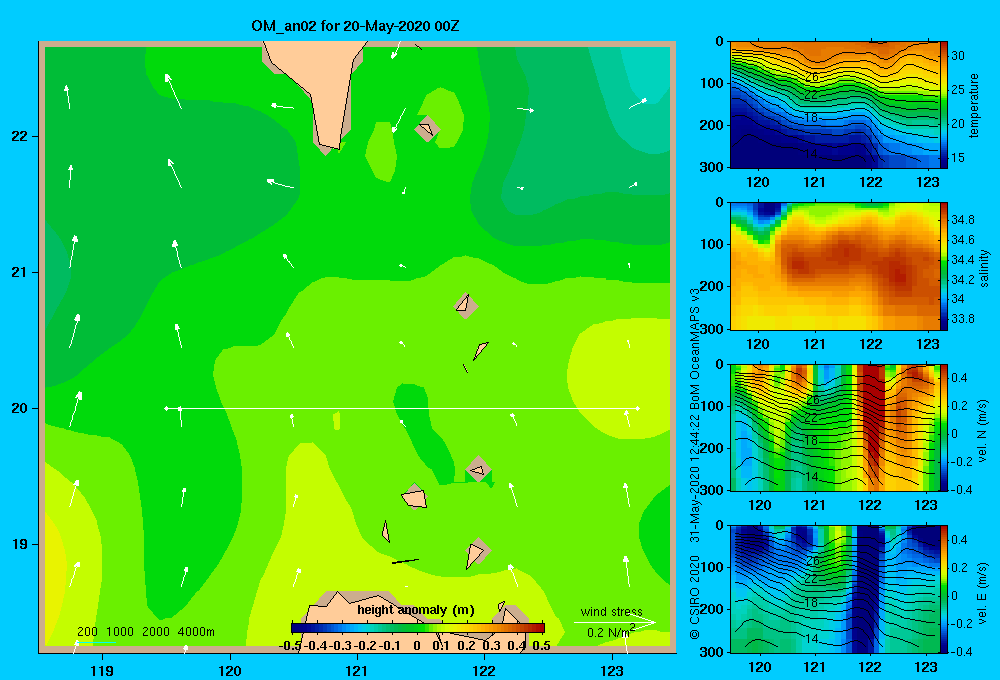Click the 0.5 tick on the height anomaly bar
The height and width of the screenshot is (680, 1000).
click(x=541, y=646)
